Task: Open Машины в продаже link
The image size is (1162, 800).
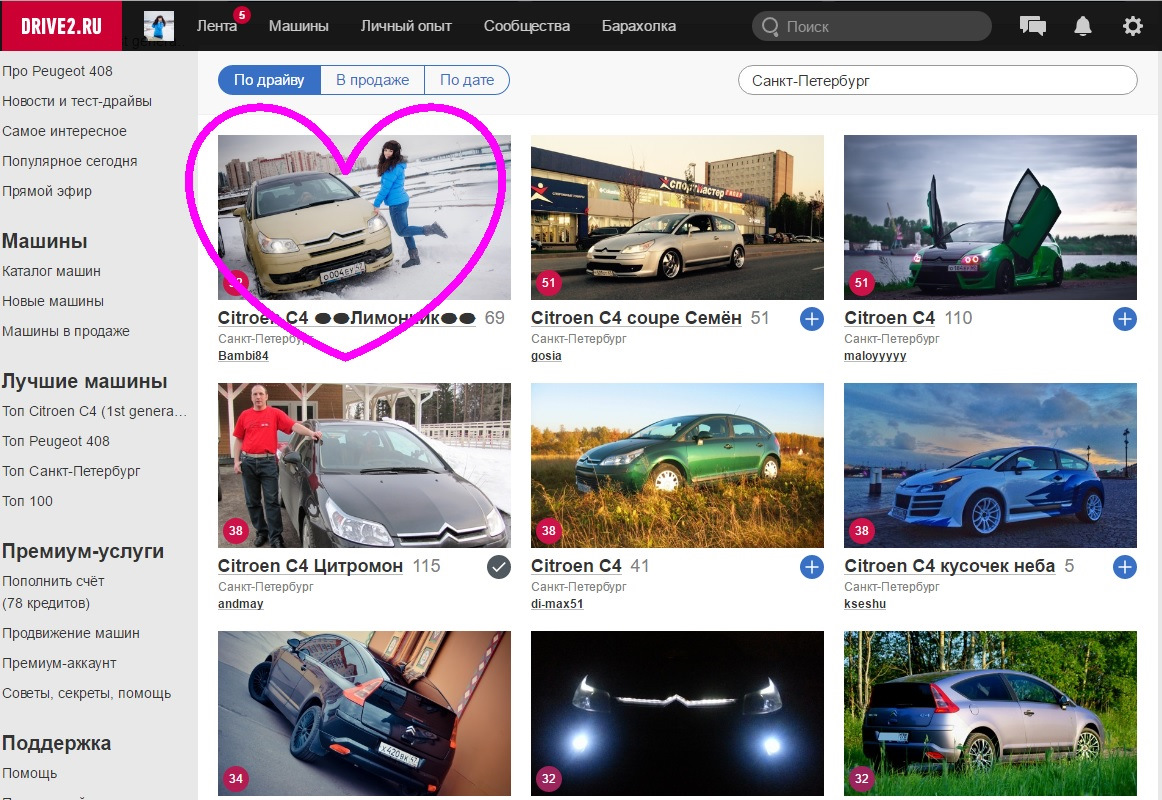Action: click(66, 331)
